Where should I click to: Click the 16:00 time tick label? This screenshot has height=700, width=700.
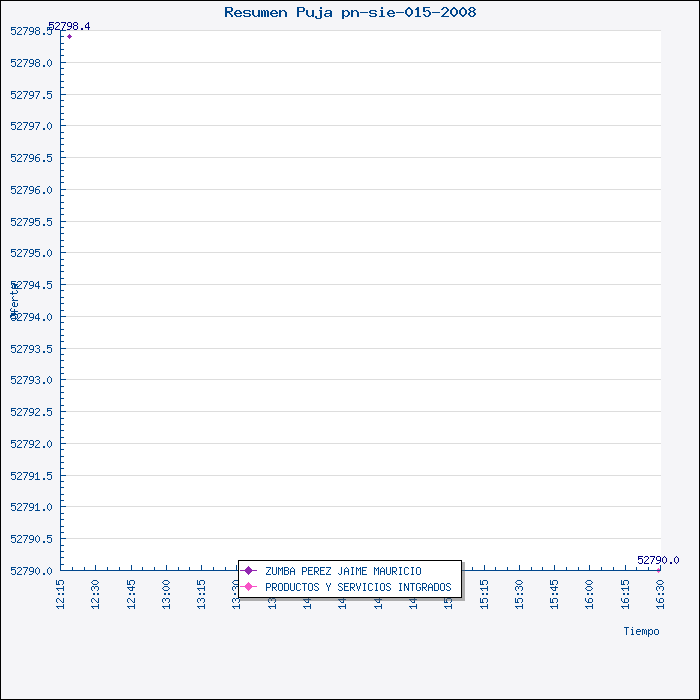click(x=590, y=590)
